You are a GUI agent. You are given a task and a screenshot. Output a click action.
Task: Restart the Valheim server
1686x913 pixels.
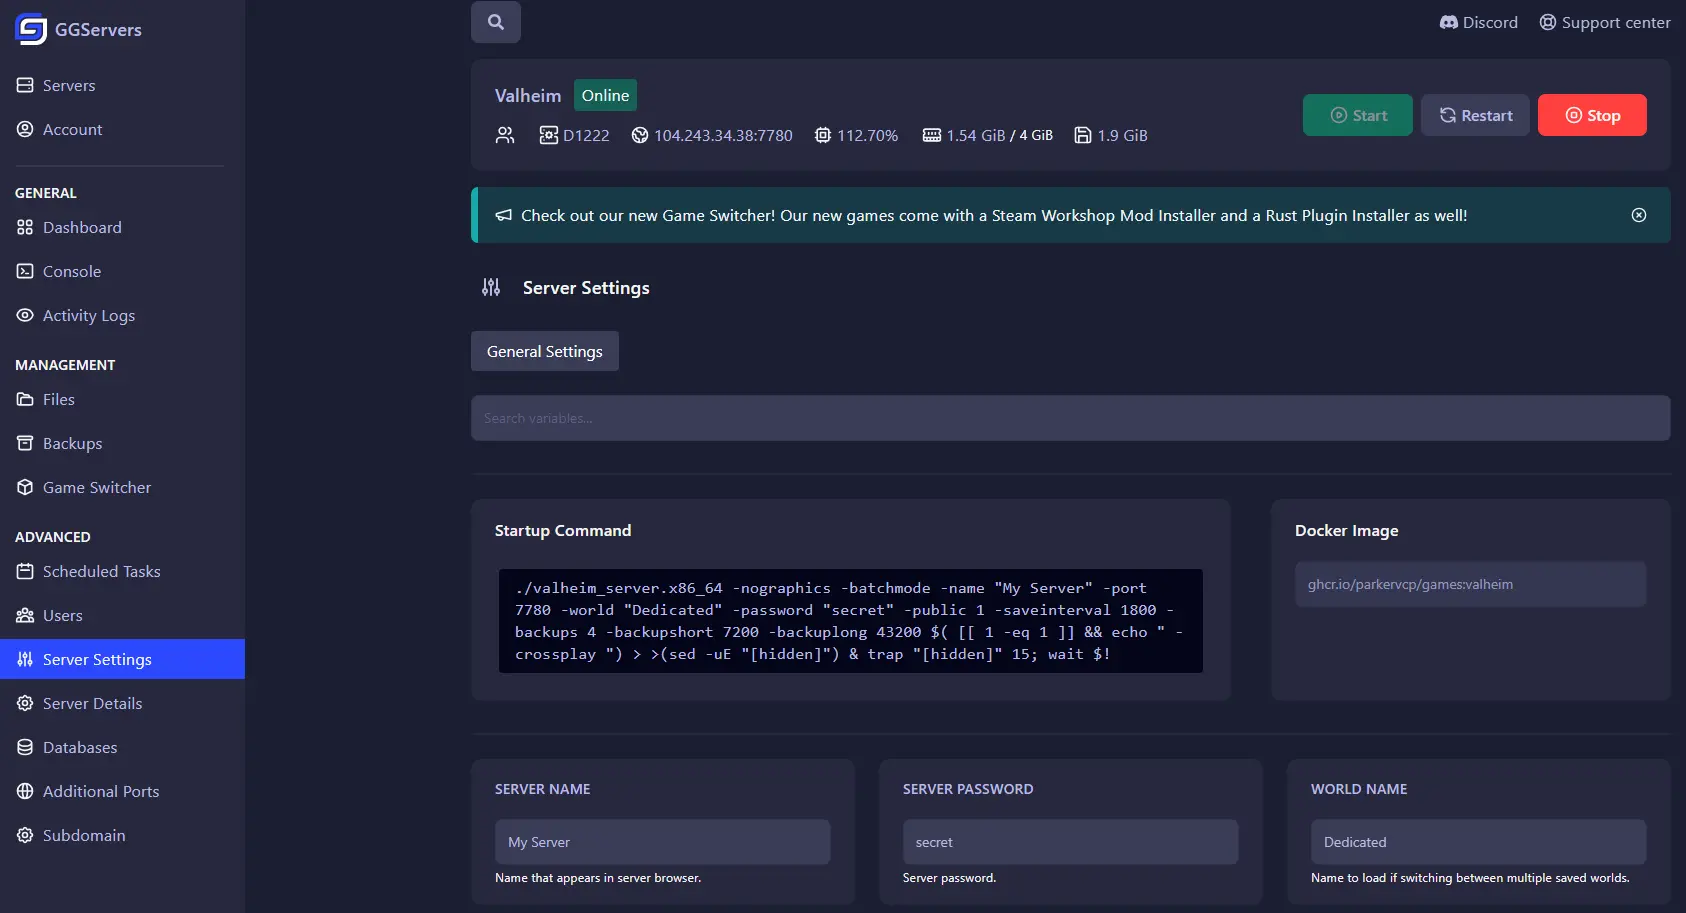1475,115
